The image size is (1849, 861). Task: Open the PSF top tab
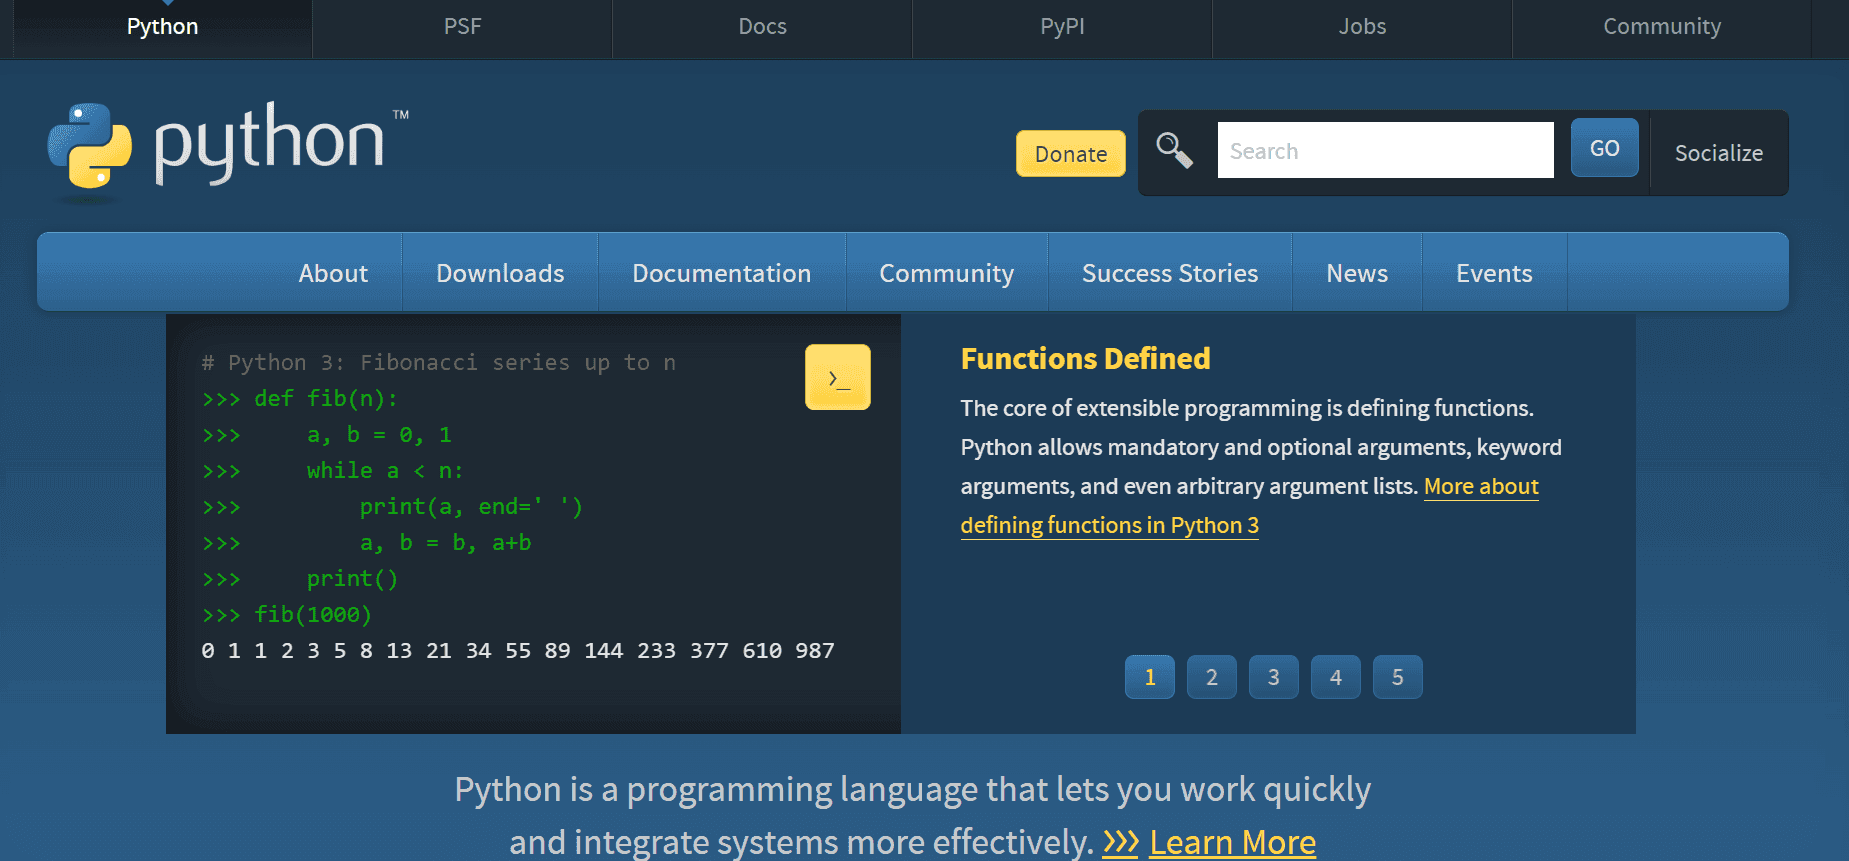pos(462,27)
